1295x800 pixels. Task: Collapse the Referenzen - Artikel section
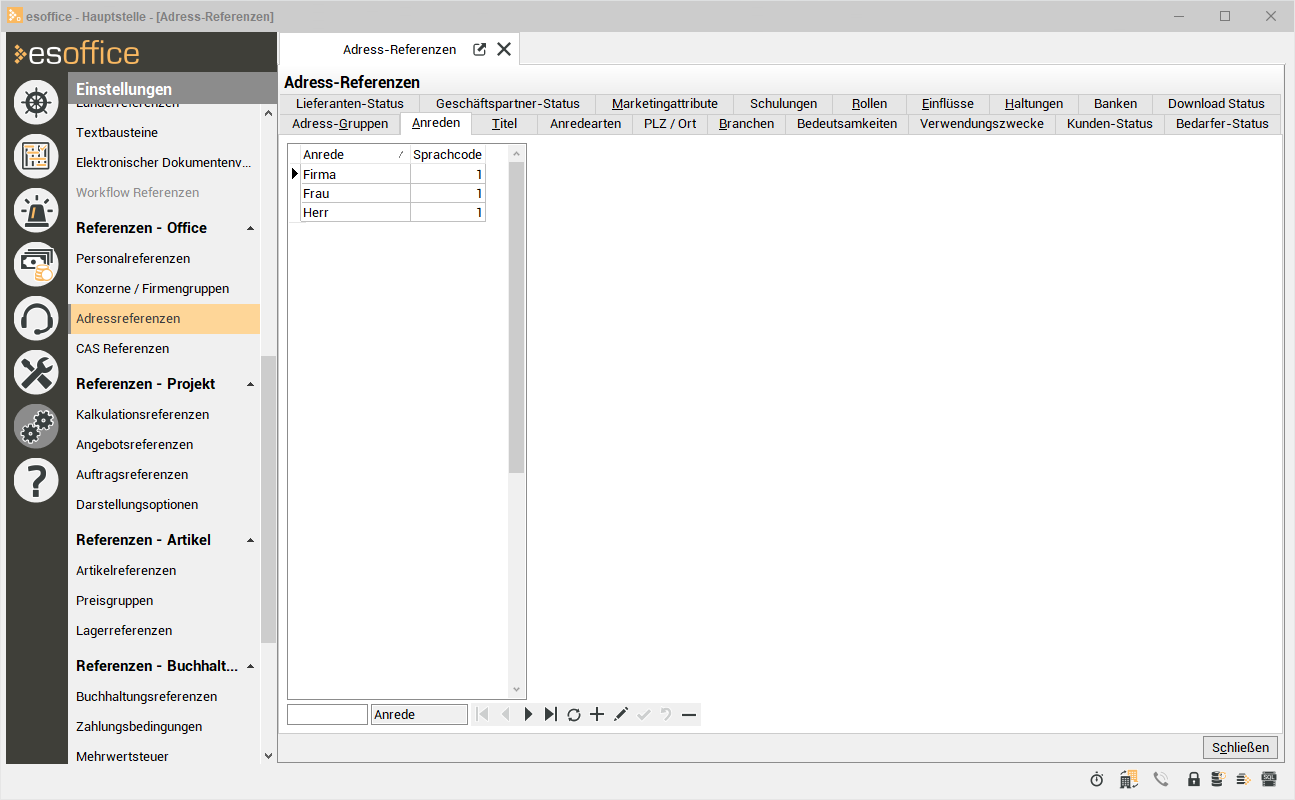tap(250, 540)
